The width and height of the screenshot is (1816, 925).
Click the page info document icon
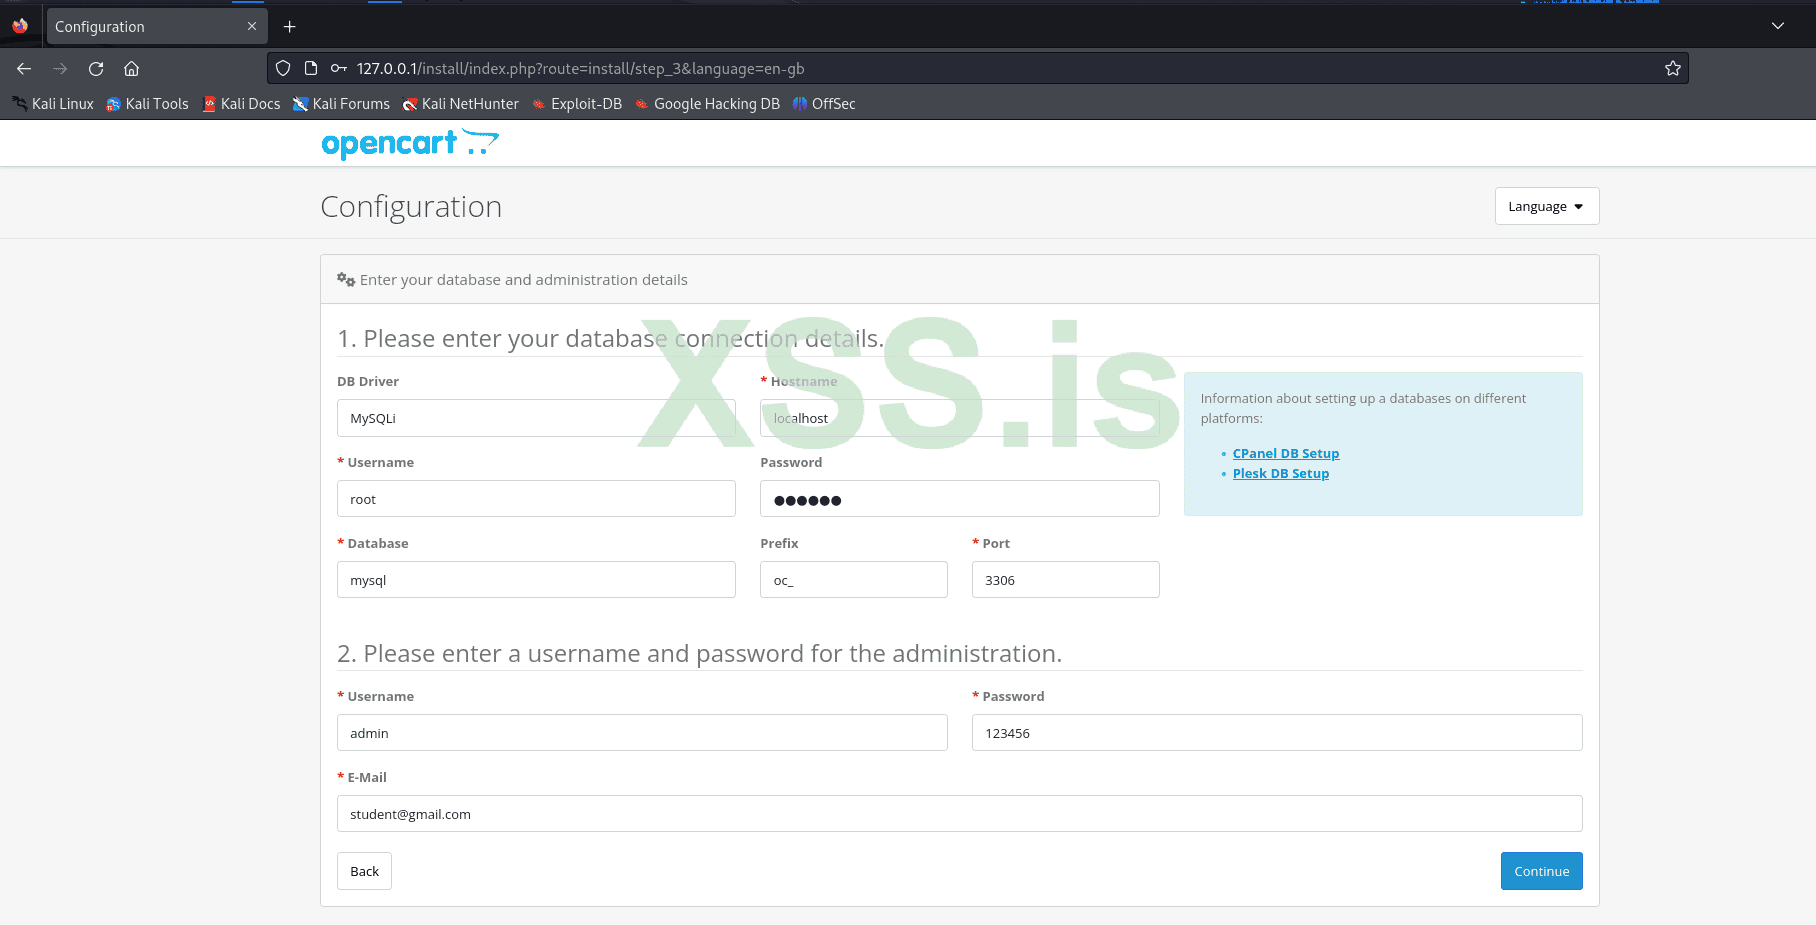(311, 68)
